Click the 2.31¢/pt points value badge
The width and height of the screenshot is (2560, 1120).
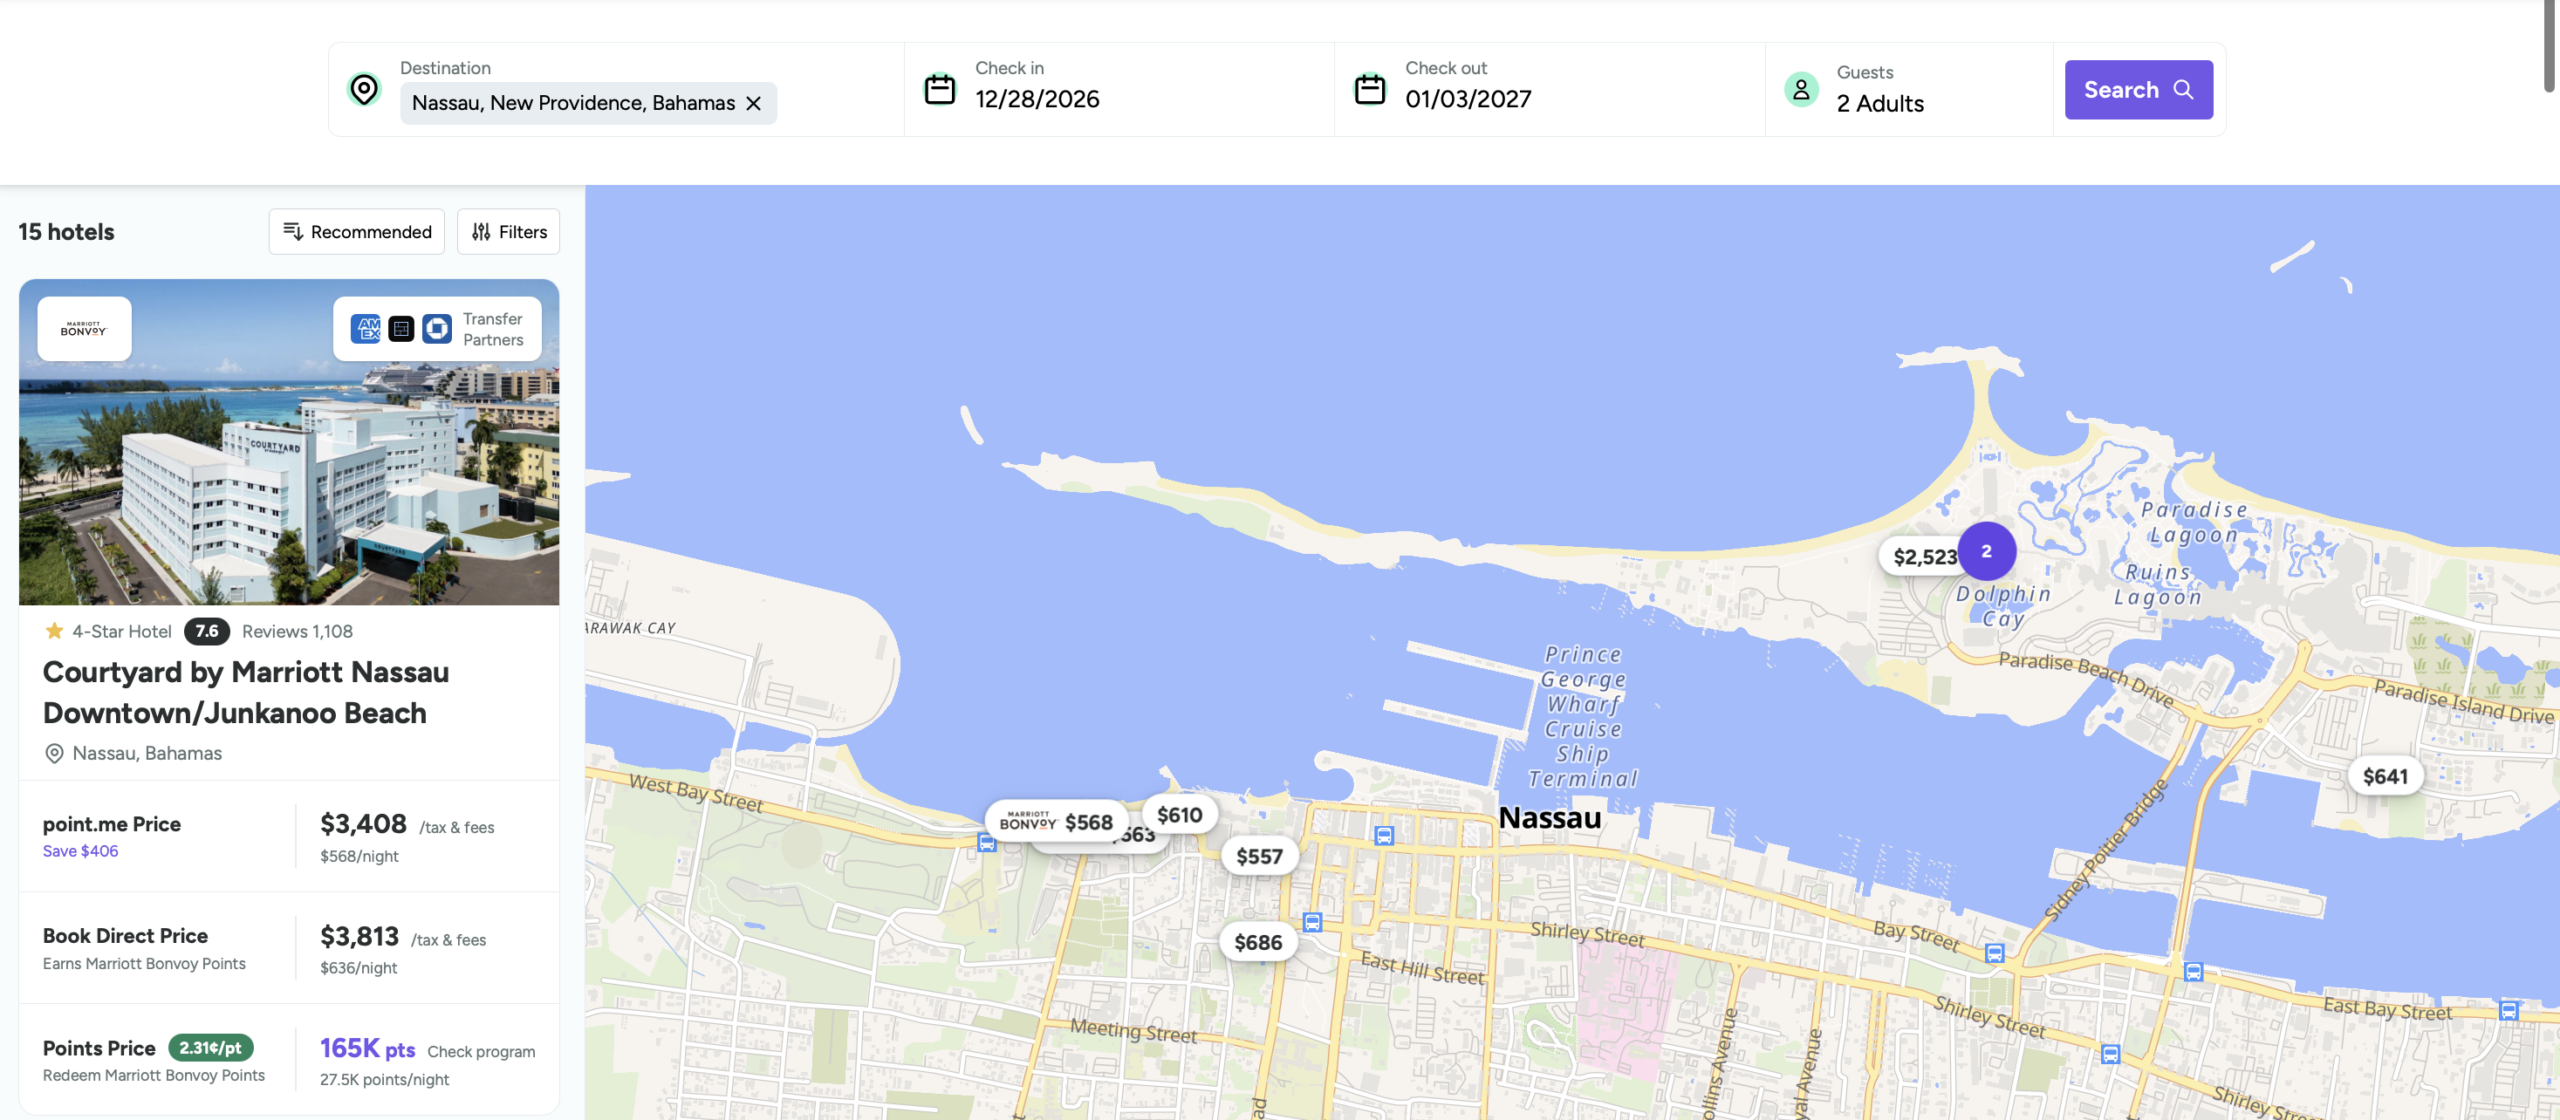point(211,1047)
